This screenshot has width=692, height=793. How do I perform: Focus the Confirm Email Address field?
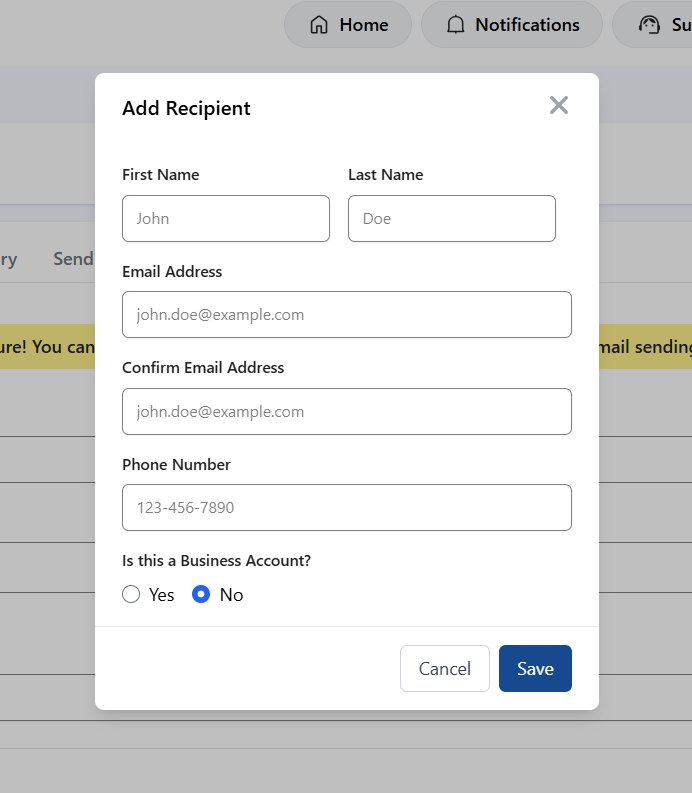[347, 412]
